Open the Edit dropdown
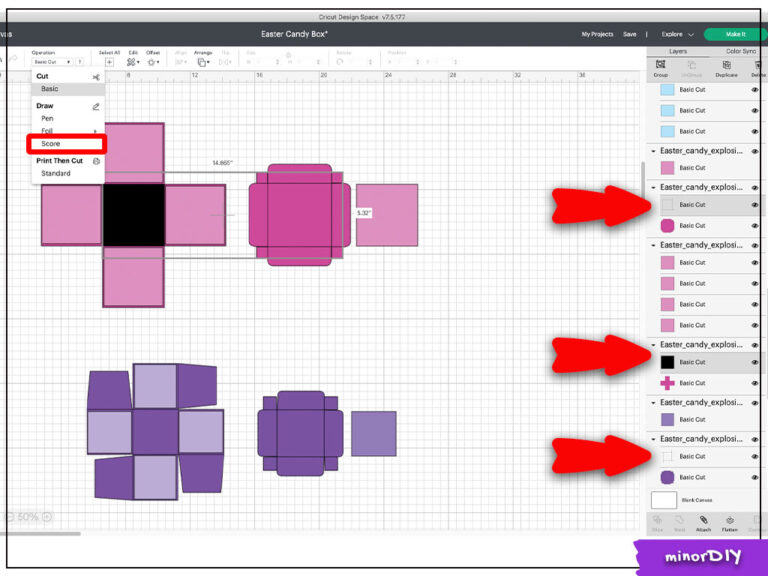This screenshot has height=576, width=768. point(133,62)
